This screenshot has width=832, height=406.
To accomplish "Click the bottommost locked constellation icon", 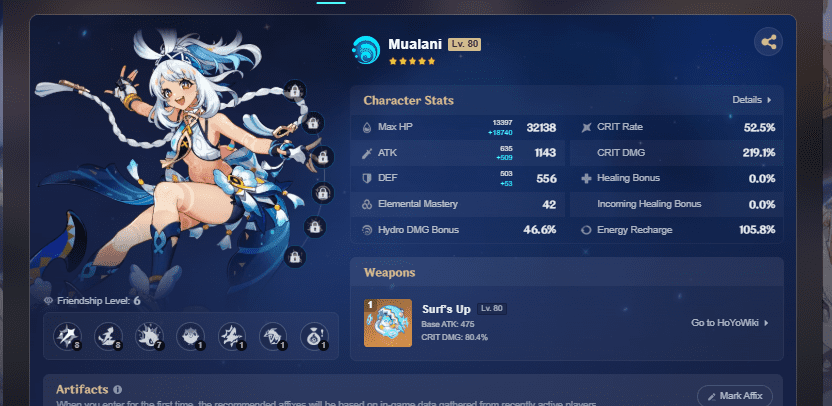I will (x=294, y=257).
